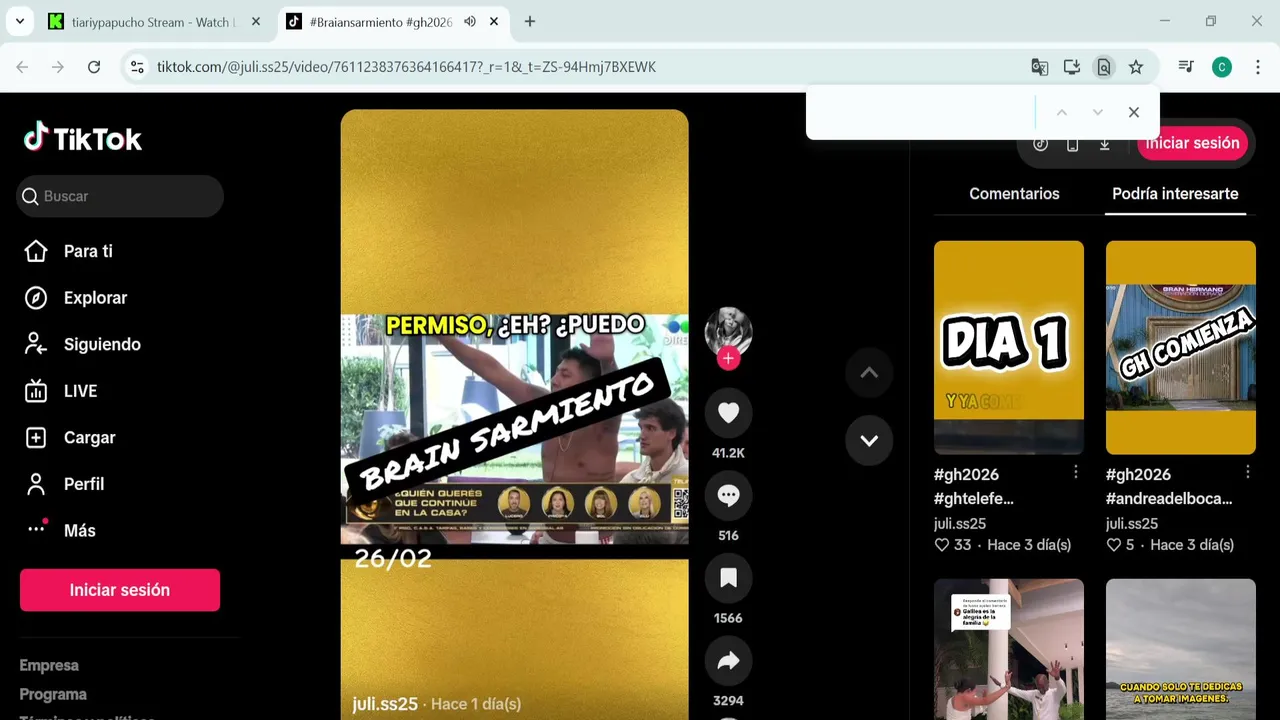Open comments via speech bubble icon
Viewport: 1280px width, 720px height.
728,495
